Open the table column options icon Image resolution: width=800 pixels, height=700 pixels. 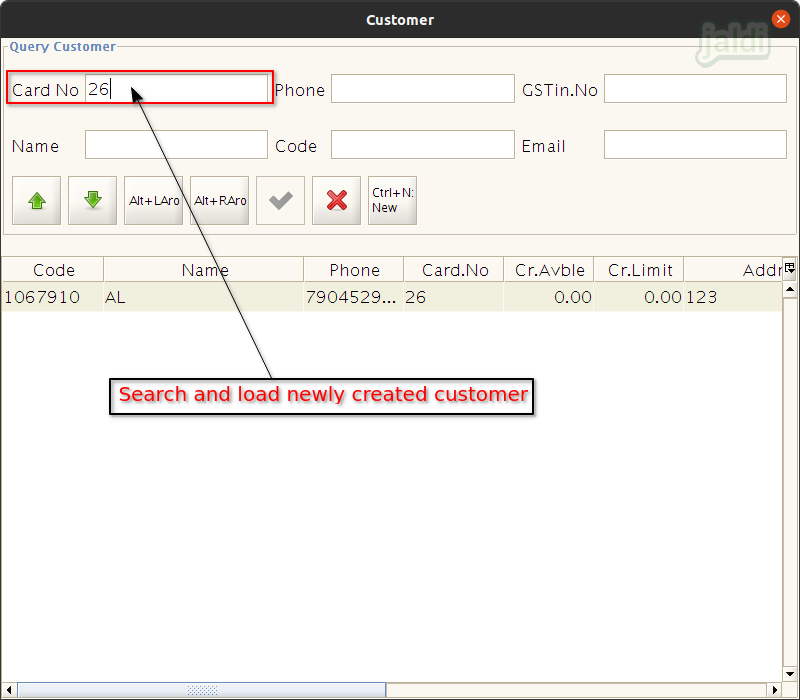pyautogui.click(x=790, y=268)
